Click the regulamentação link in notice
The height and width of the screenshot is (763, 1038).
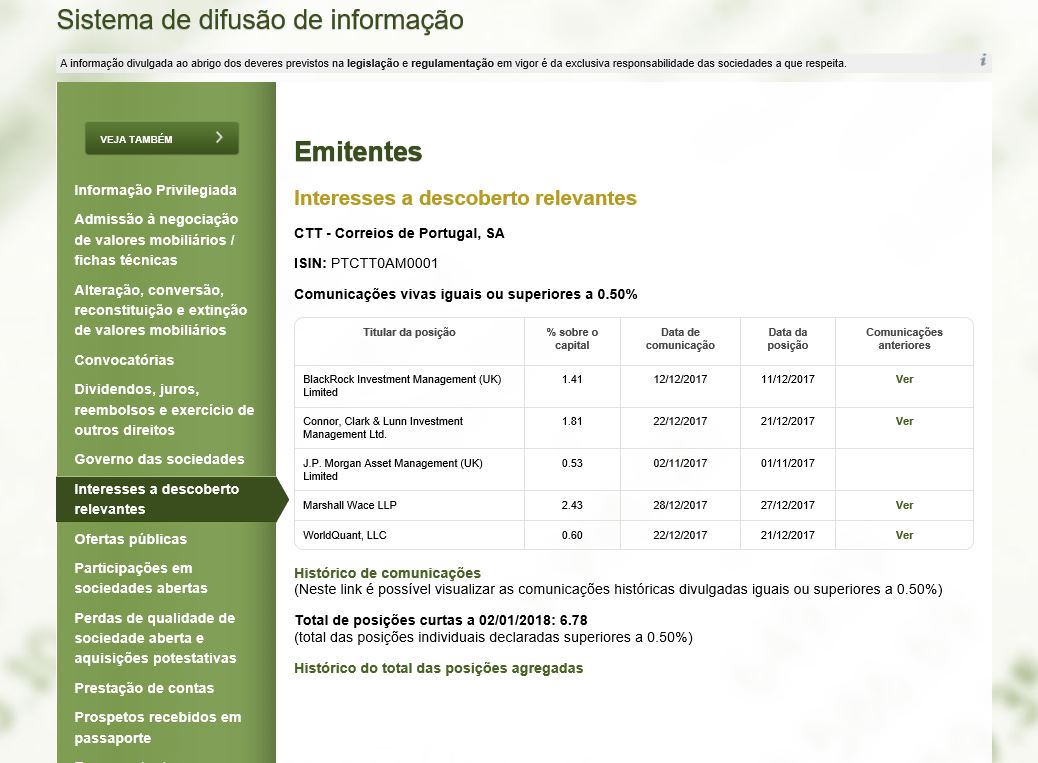coord(452,64)
